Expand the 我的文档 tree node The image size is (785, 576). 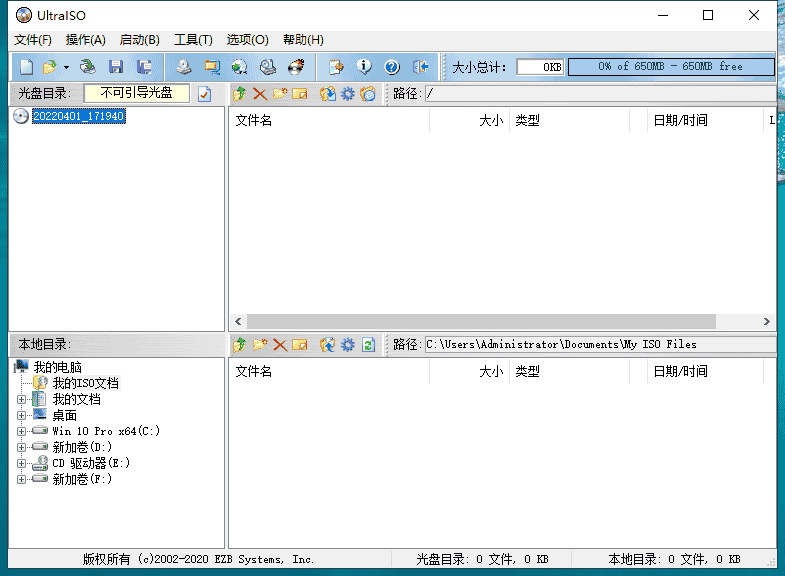tap(22, 400)
